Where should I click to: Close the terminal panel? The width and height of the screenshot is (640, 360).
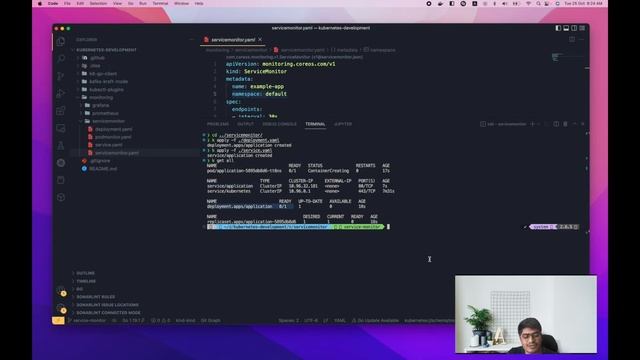583,124
